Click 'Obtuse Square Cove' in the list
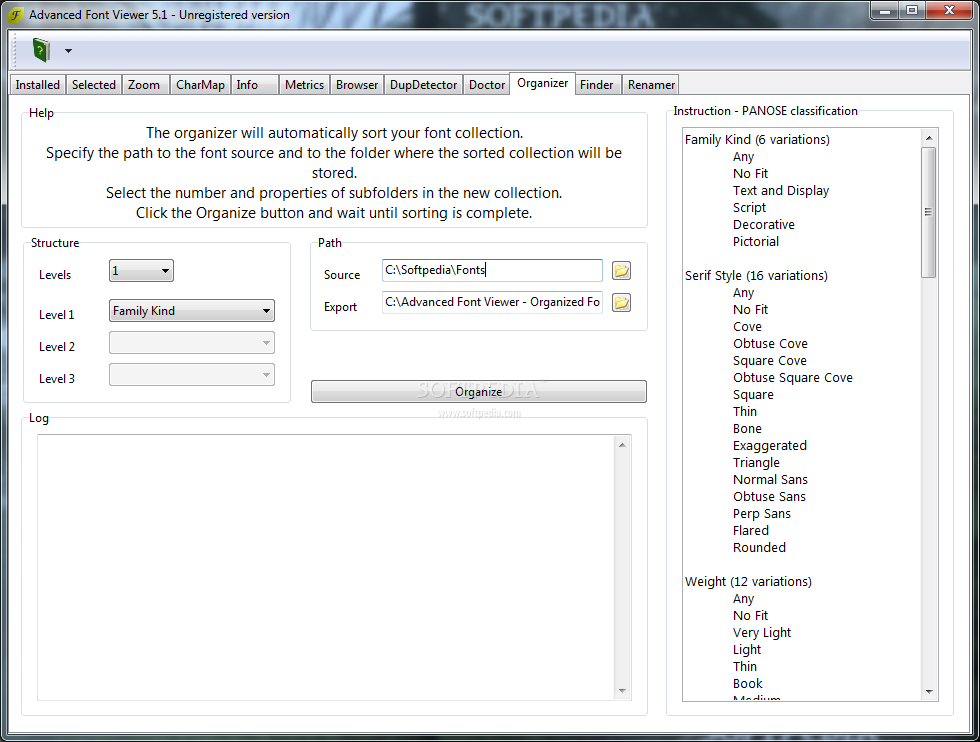The width and height of the screenshot is (980, 742). (x=792, y=378)
